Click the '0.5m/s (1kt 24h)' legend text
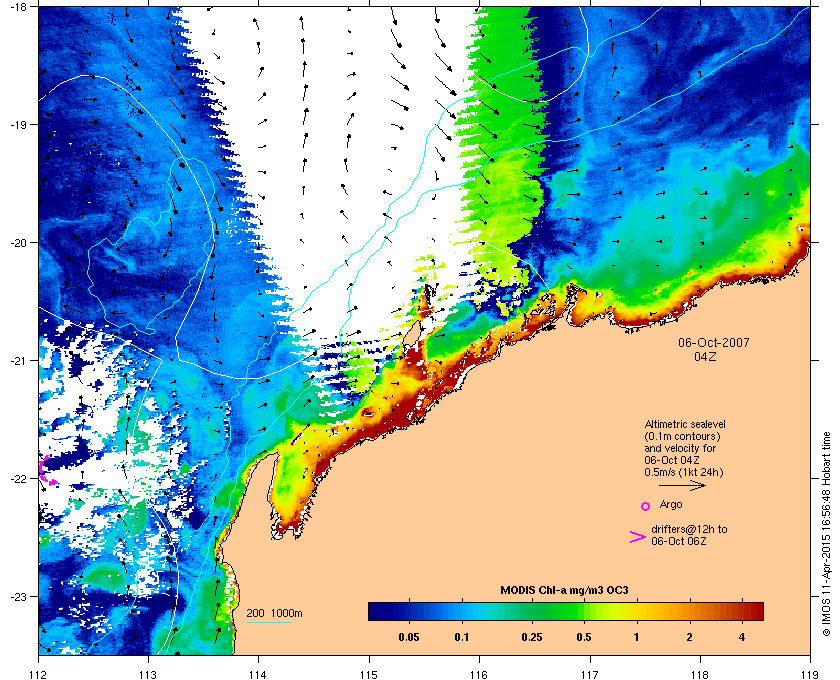Viewport: 840px width, 680px height. [x=684, y=472]
